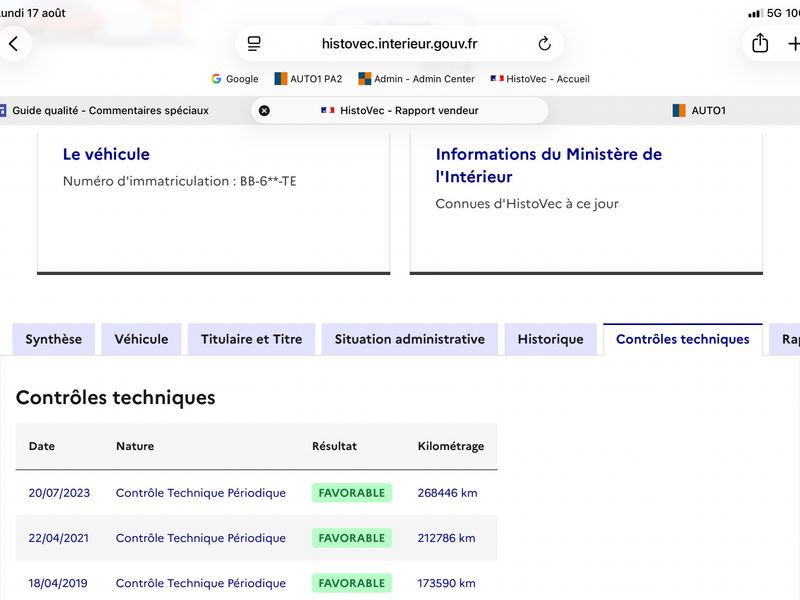800x600 pixels.
Task: Open the page format menu icon in the address bar
Action: coord(254,44)
